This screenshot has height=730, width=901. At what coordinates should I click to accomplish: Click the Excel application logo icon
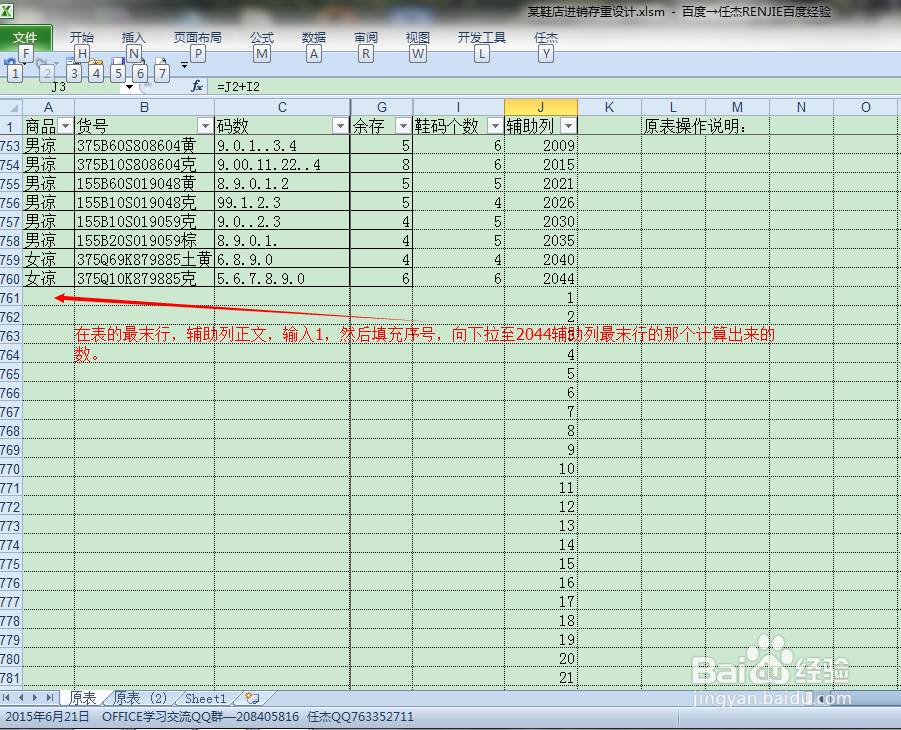[x=7, y=10]
